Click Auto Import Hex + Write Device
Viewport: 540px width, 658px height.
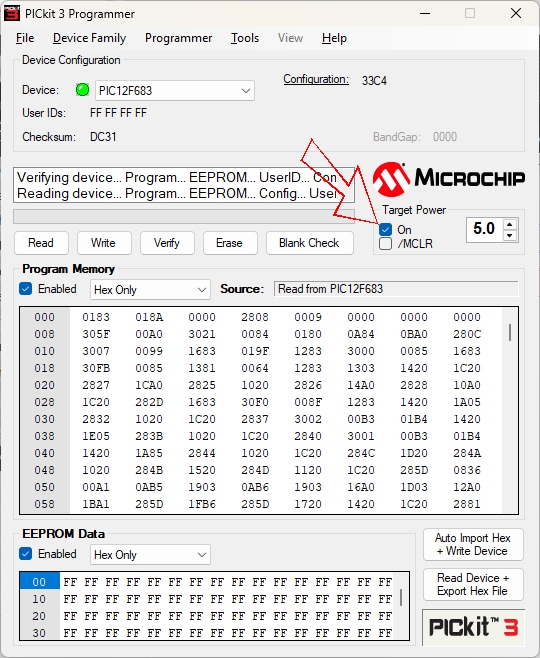tap(473, 544)
